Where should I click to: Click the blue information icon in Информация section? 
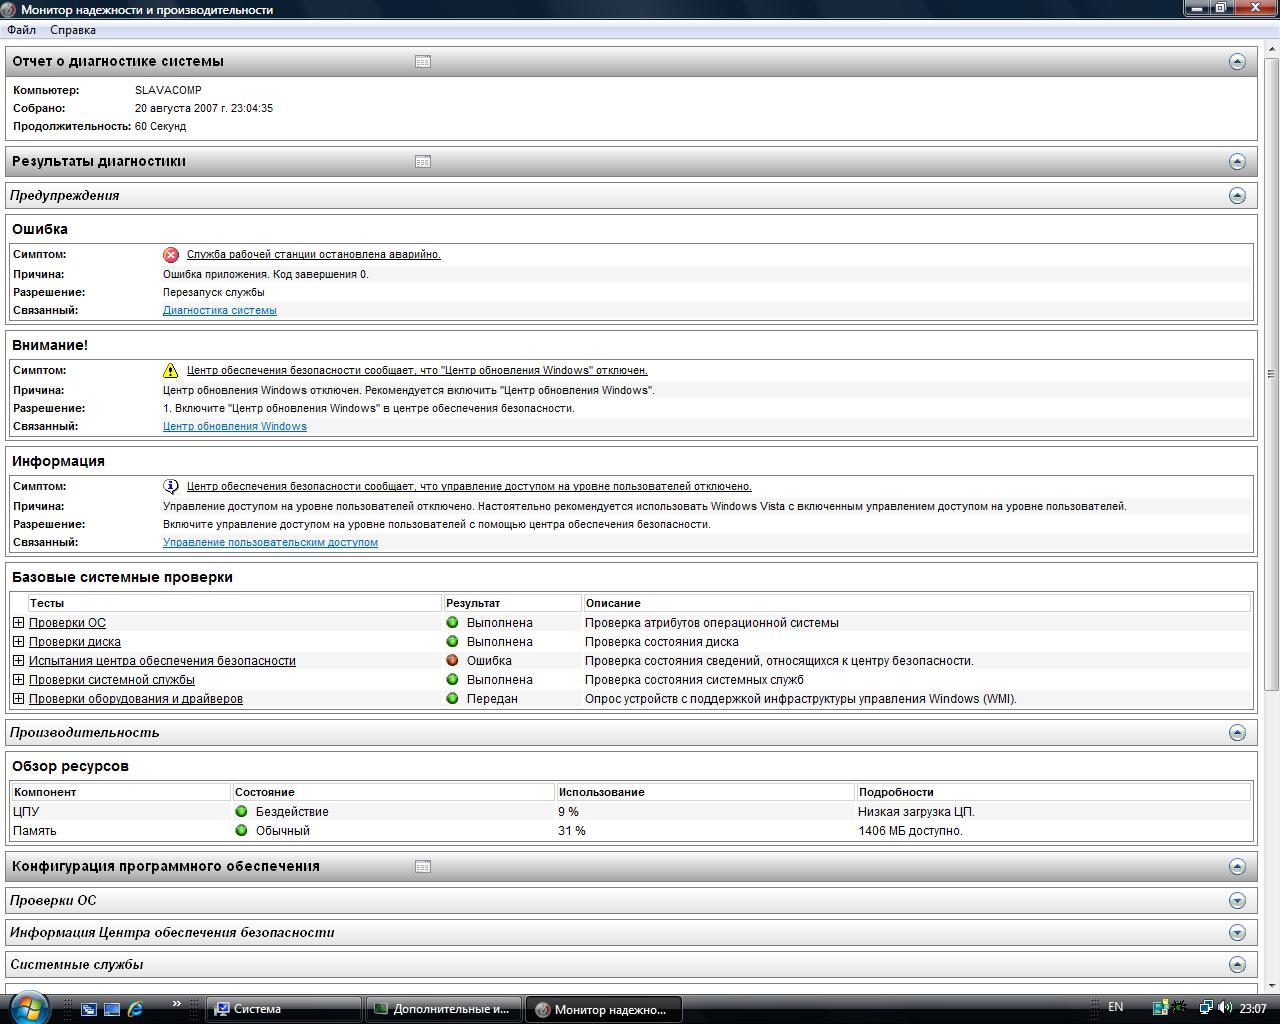point(171,487)
